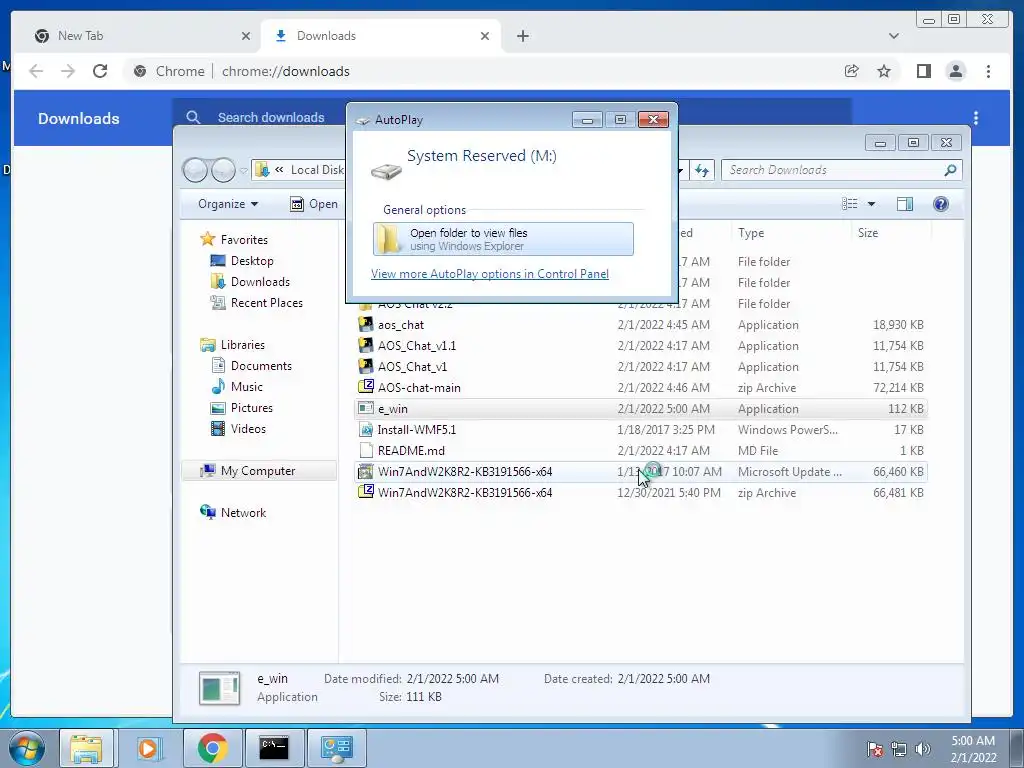
Task: Select the AOS_Chat_v1.1 file
Action: (640, 345)
